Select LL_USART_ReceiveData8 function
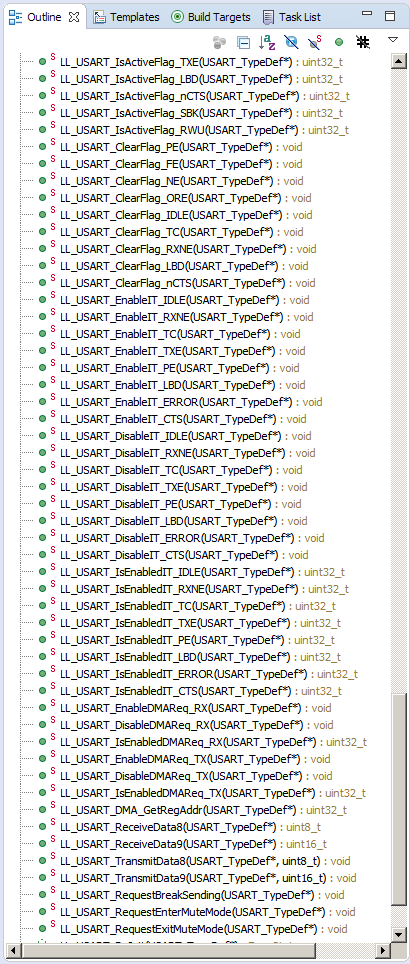This screenshot has width=410, height=964. (191, 828)
